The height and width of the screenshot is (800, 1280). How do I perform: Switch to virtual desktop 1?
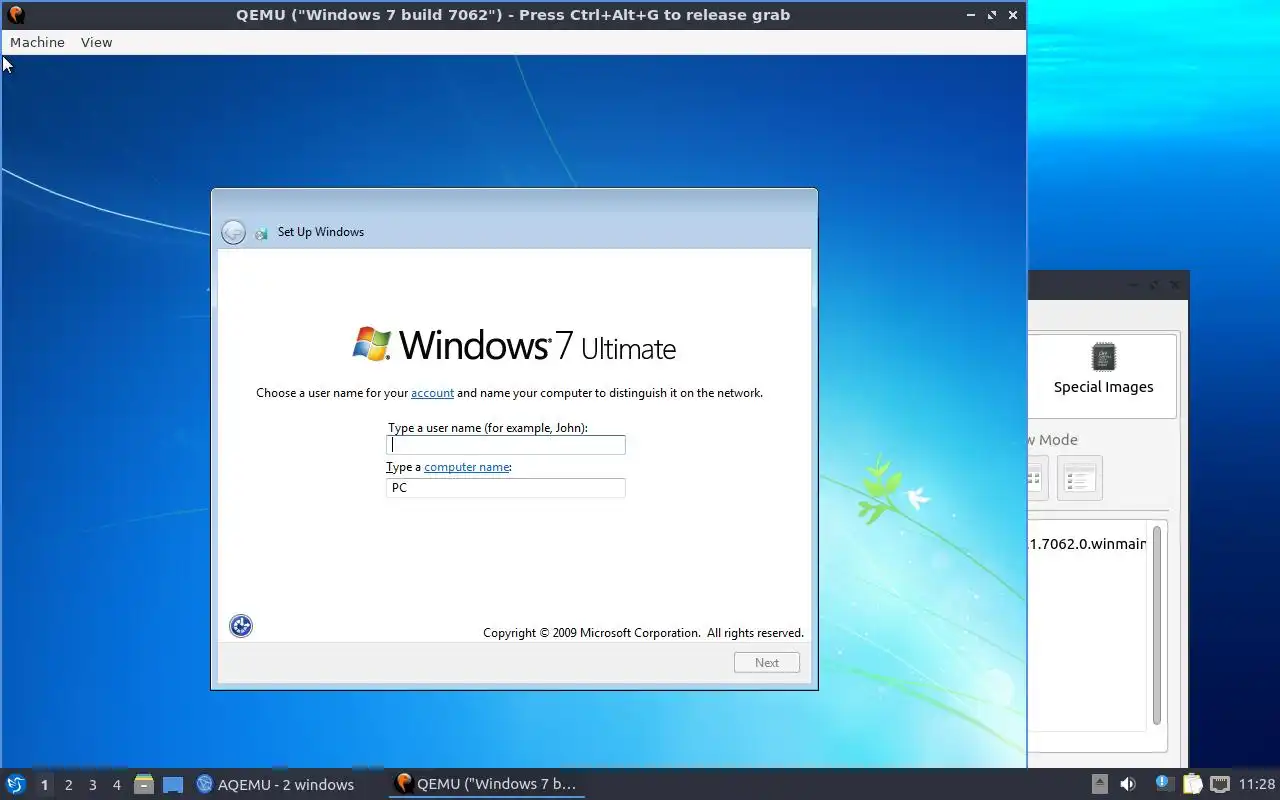tap(44, 785)
